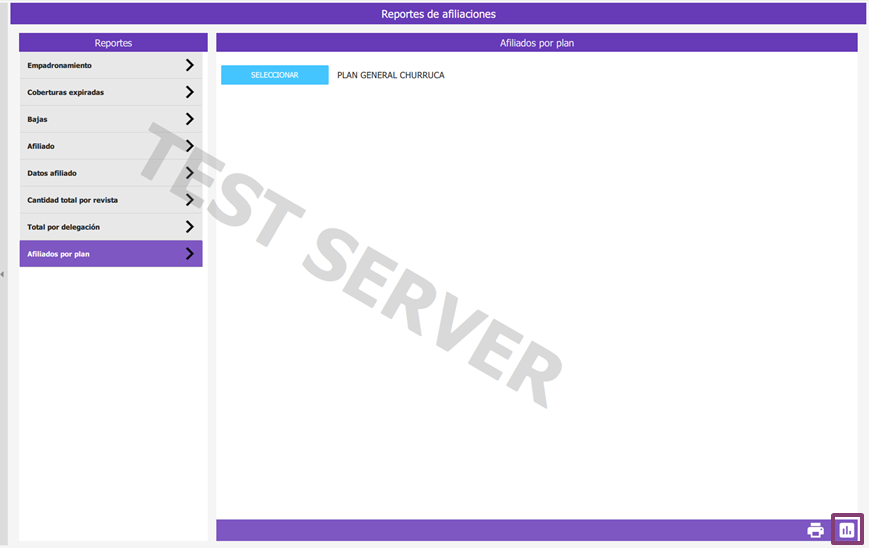871x550 pixels.
Task: Open Cantidad total por revista report
Action: pyautogui.click(x=111, y=200)
